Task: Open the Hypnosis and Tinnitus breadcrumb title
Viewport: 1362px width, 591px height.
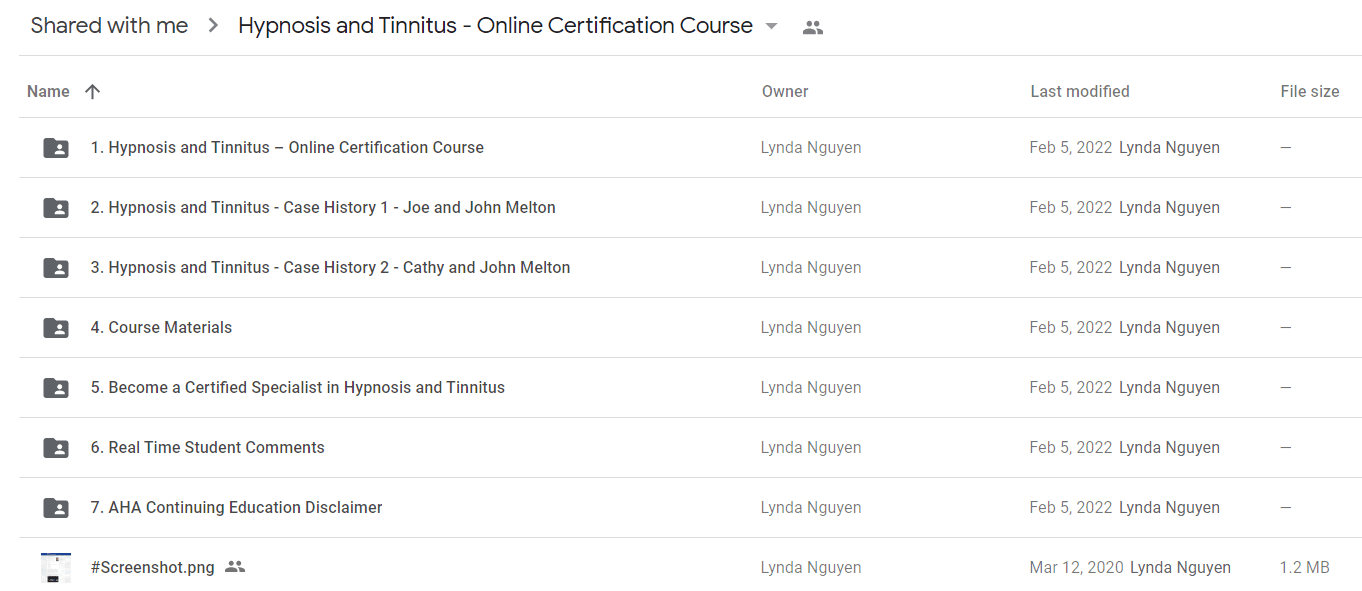Action: click(495, 26)
